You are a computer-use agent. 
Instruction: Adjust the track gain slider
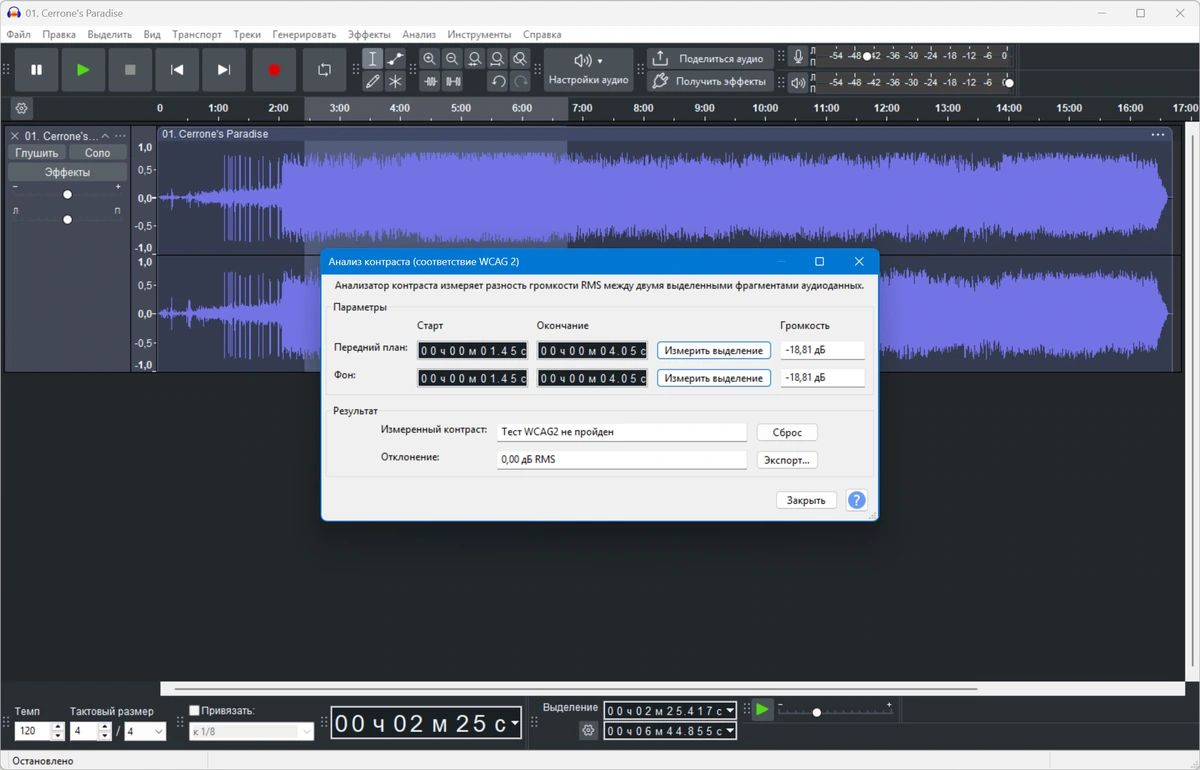pyautogui.click(x=67, y=194)
